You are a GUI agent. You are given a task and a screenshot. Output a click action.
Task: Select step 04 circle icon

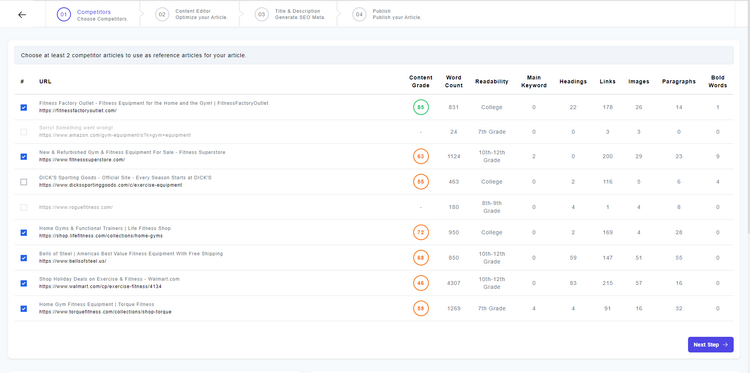359,14
